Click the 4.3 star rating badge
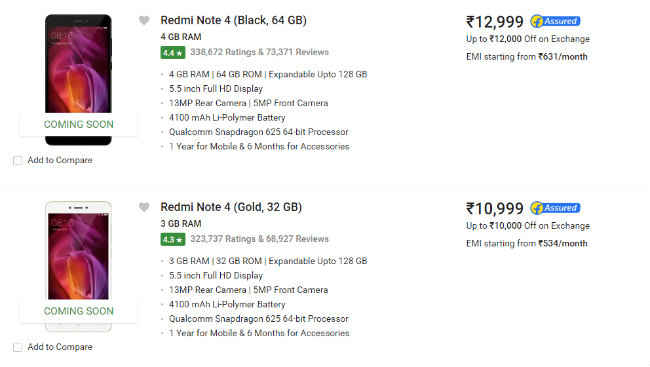The height and width of the screenshot is (367, 650). 172,239
